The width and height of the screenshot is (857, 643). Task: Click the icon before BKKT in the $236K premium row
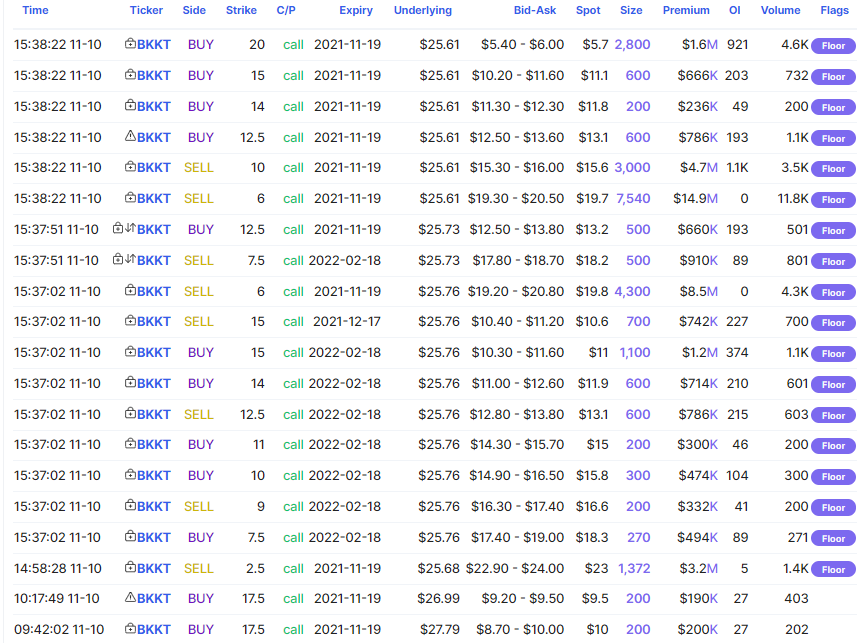click(x=130, y=106)
